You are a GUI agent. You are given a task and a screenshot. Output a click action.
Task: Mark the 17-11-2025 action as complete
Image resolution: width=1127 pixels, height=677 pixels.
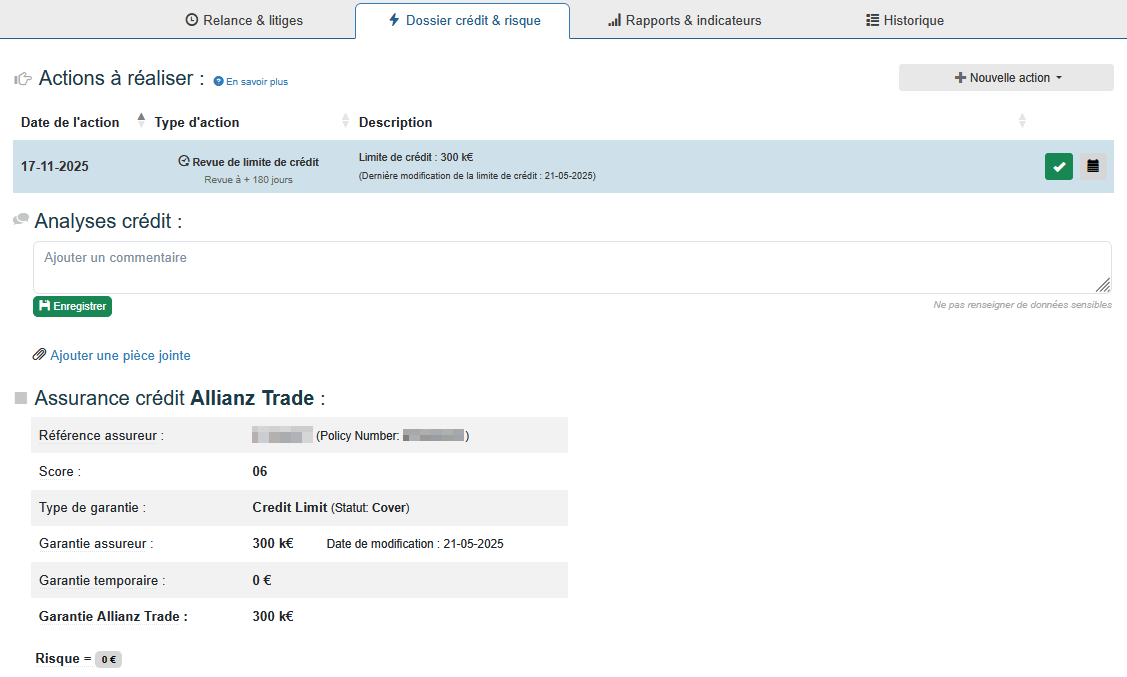1058,166
